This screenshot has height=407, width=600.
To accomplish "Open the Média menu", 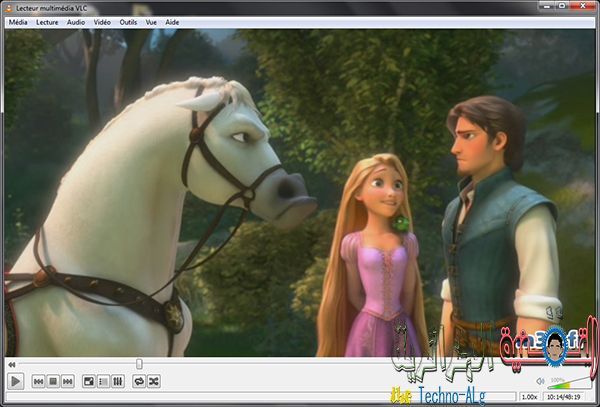I will pyautogui.click(x=18, y=22).
